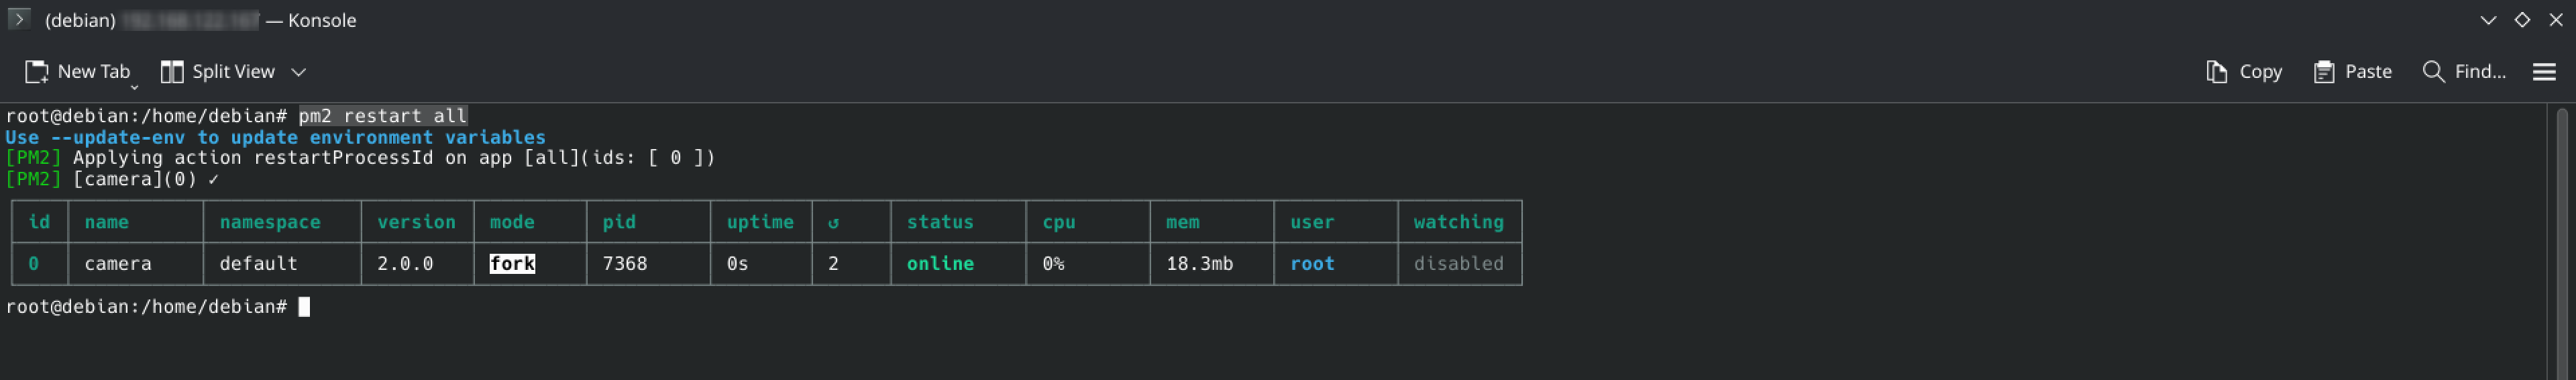The height and width of the screenshot is (380, 2576).
Task: Paste clipboard using the Paste icon
Action: click(x=2323, y=72)
